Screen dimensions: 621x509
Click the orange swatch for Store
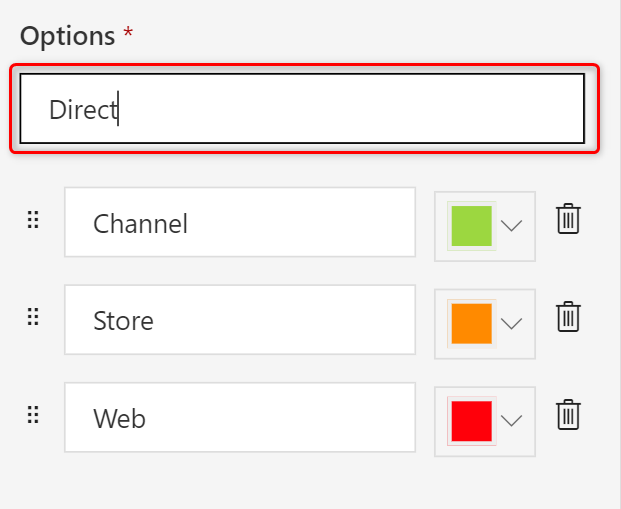click(x=471, y=323)
